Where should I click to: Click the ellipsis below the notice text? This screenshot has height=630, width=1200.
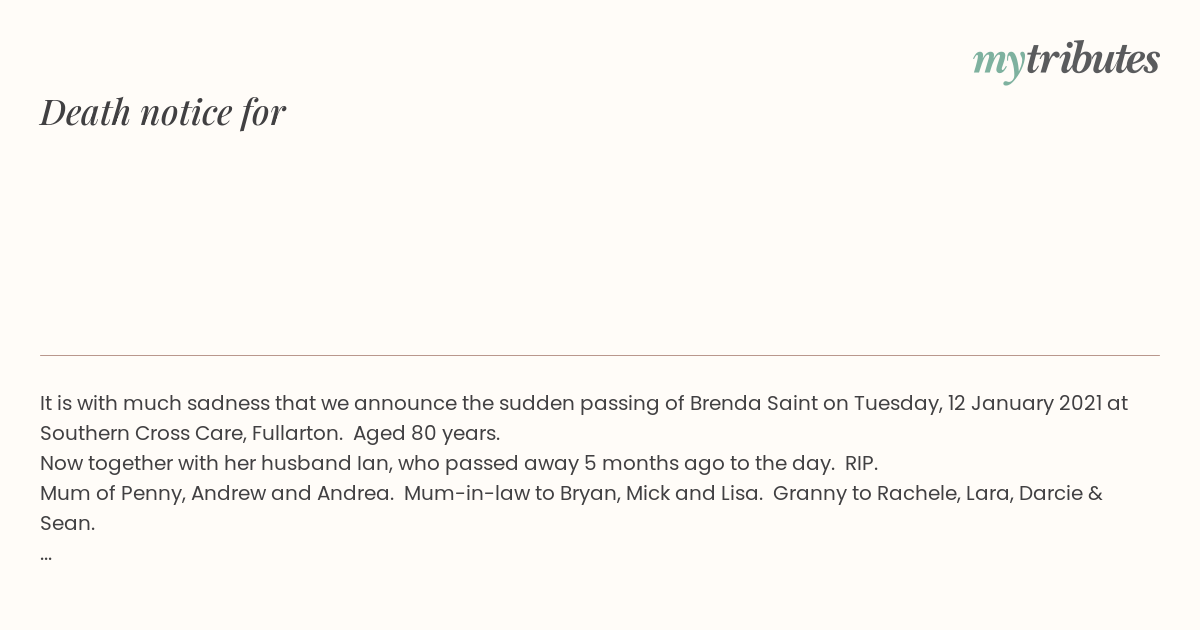pyautogui.click(x=46, y=554)
